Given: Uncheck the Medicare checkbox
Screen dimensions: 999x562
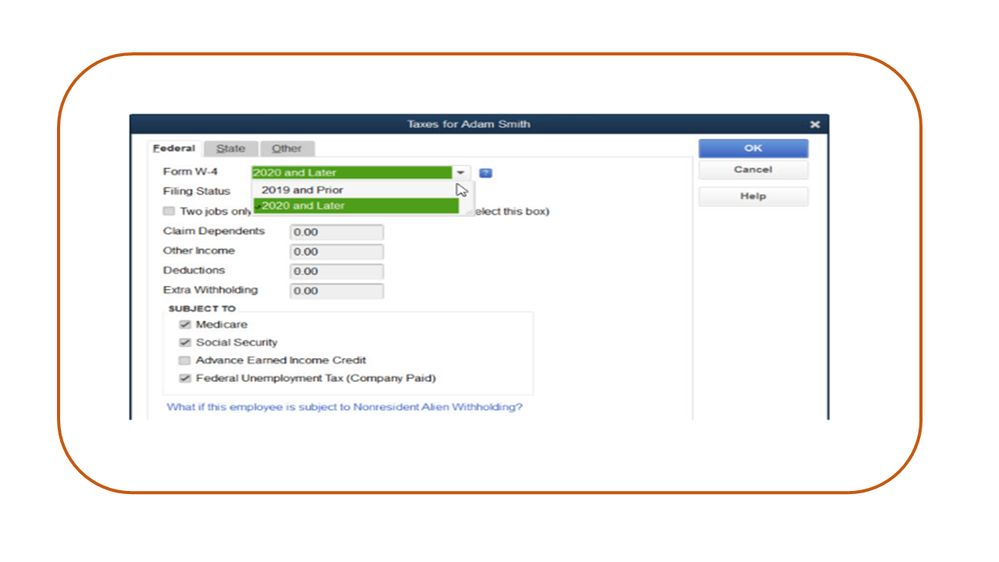Looking at the screenshot, I should [185, 324].
